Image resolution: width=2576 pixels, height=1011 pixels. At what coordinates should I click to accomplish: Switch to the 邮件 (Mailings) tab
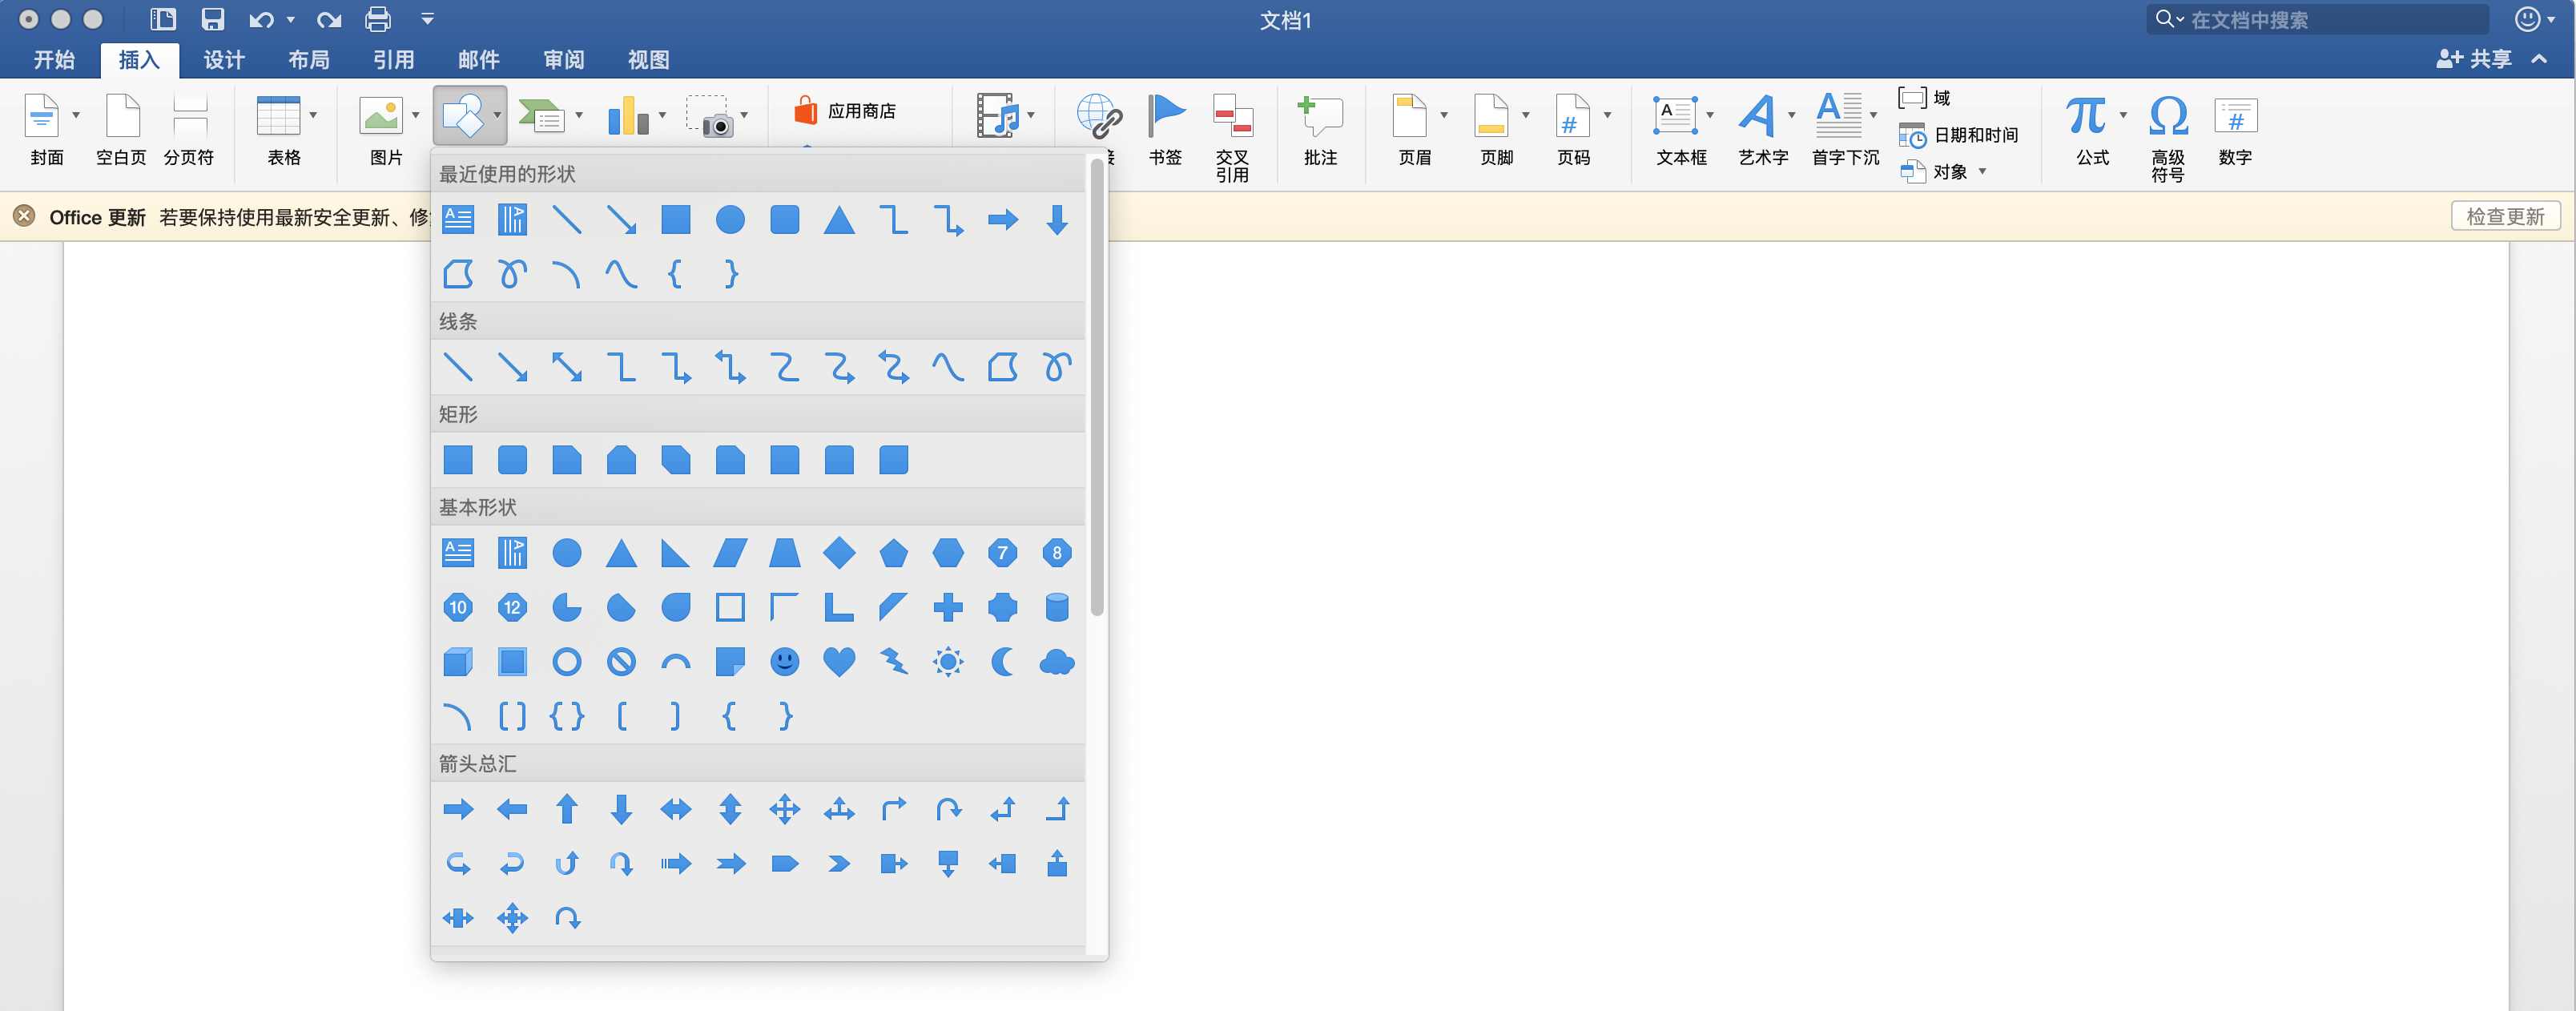(x=479, y=60)
